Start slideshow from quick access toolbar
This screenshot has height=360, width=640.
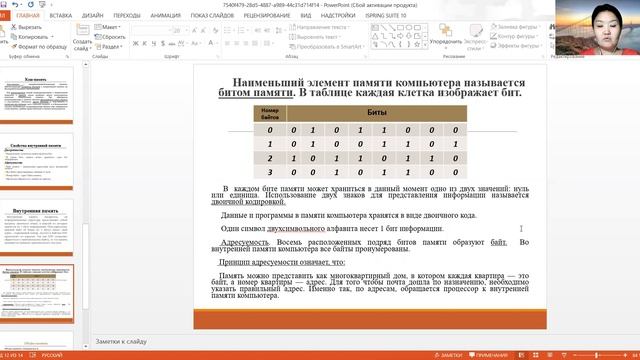point(42,4)
